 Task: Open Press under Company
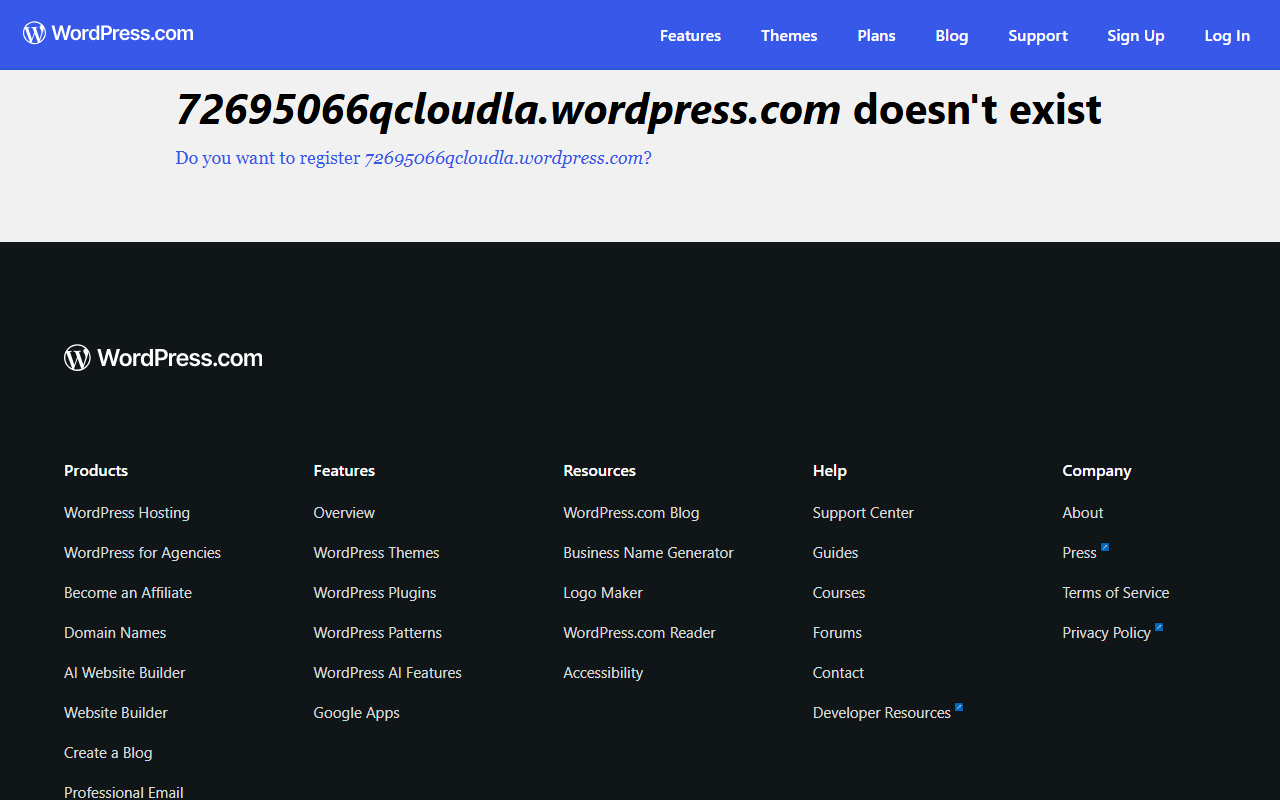click(x=1079, y=553)
